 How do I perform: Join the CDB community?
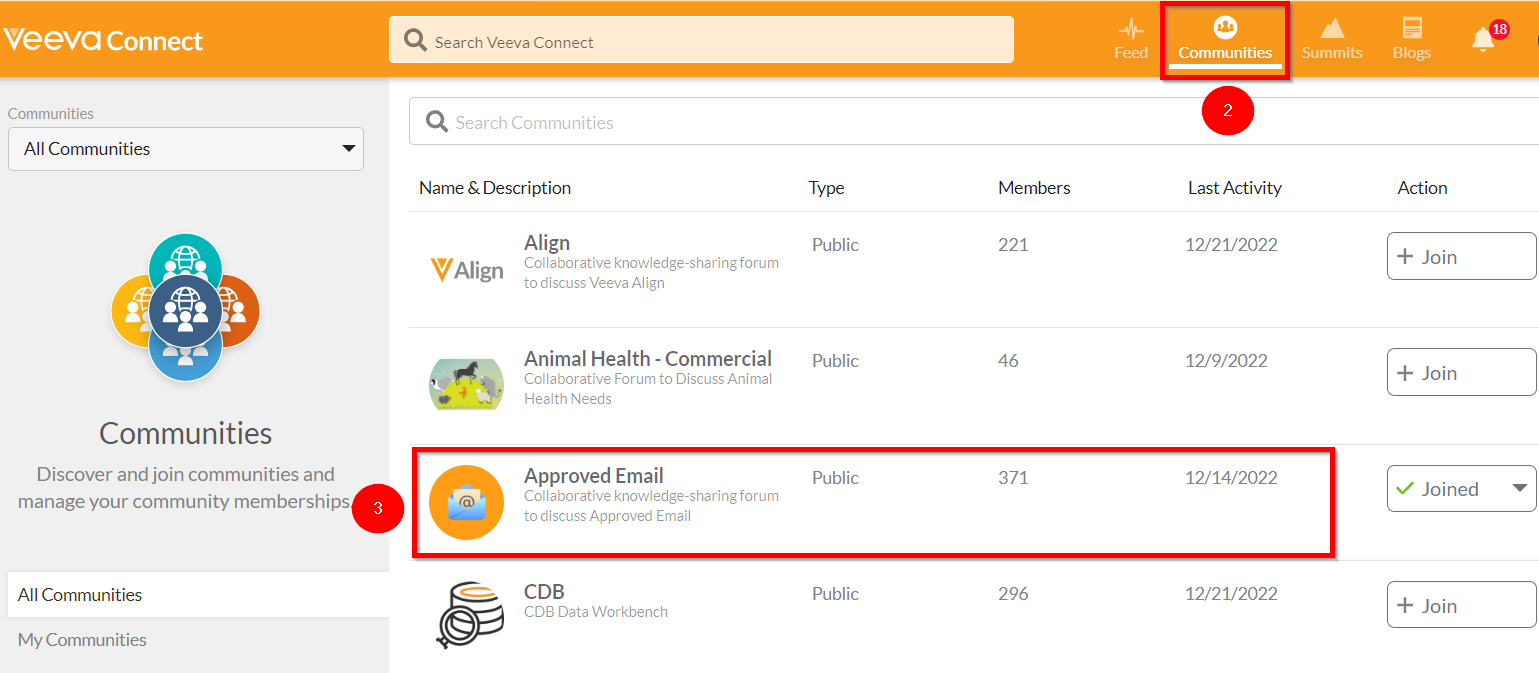click(1460, 606)
